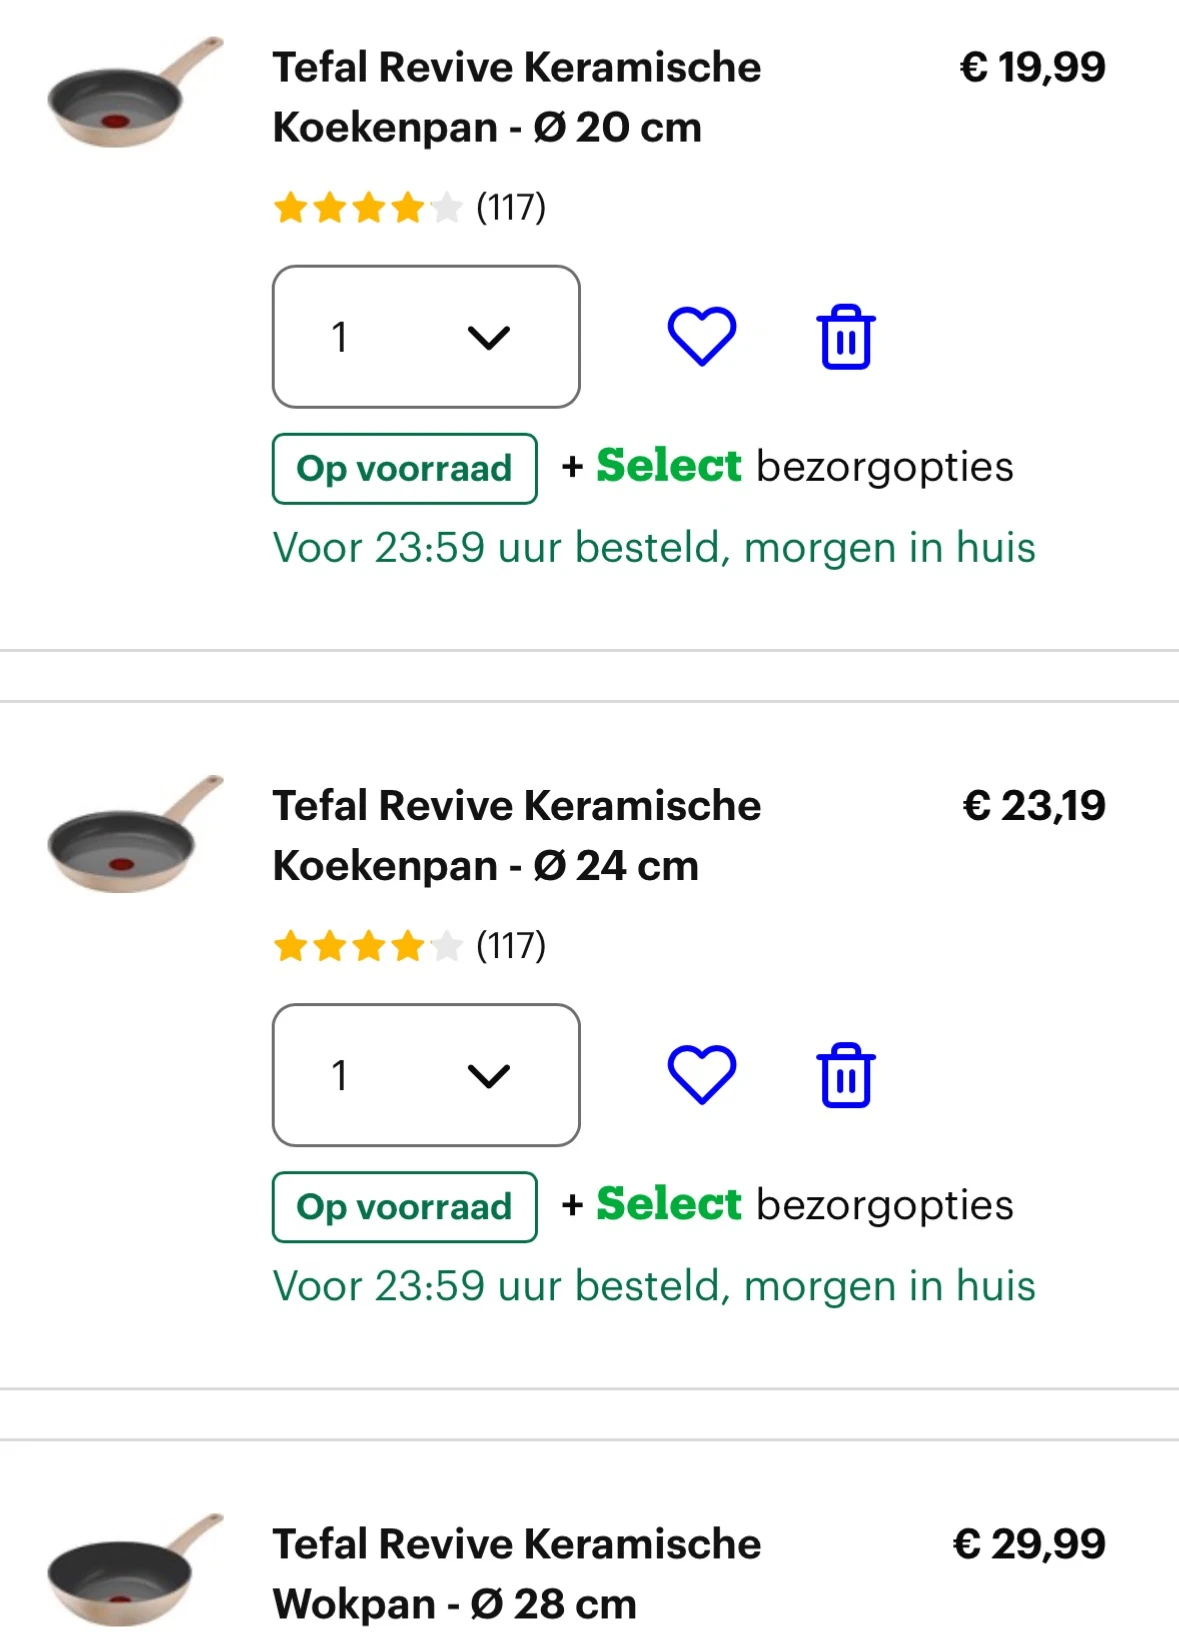Open Select bezorgopties for 20 cm Koekenpan
The height and width of the screenshot is (1651, 1179).
pos(788,467)
